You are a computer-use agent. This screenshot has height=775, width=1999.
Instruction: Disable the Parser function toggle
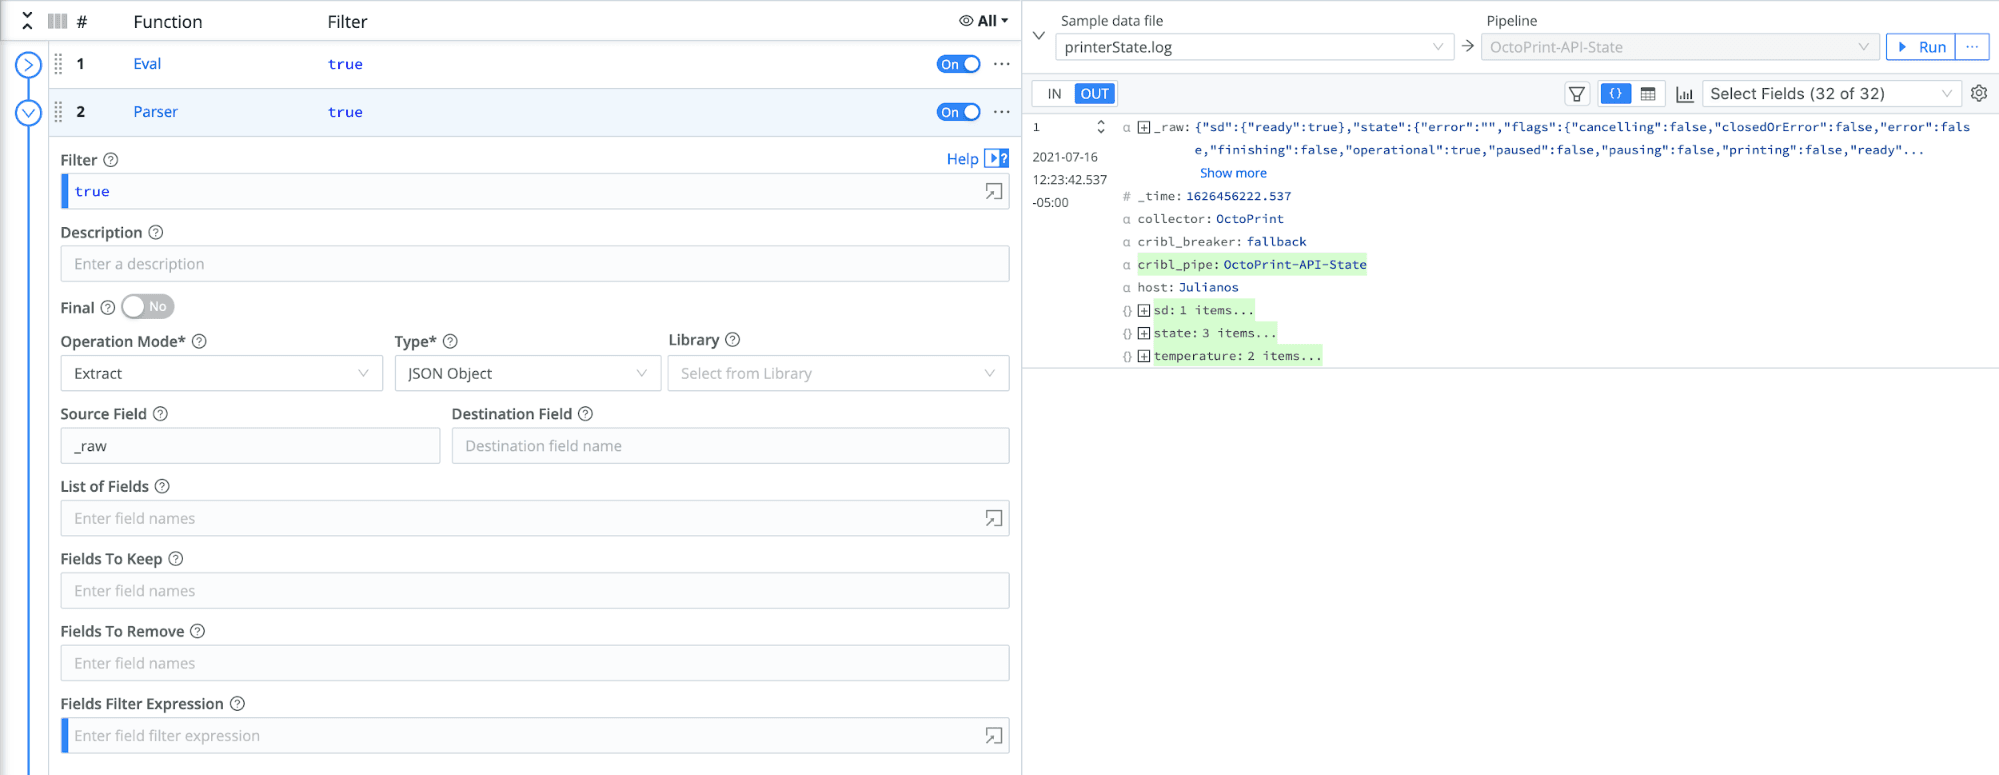(957, 112)
